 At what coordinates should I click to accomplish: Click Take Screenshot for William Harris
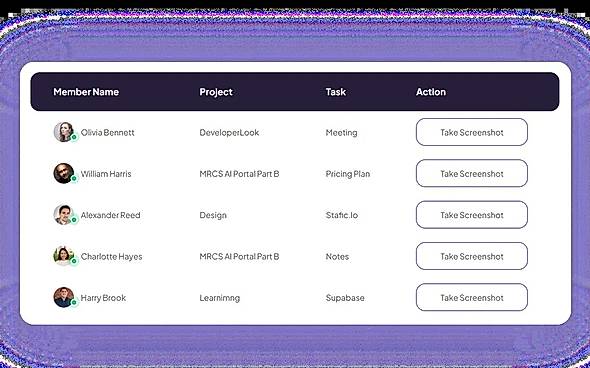coord(471,173)
